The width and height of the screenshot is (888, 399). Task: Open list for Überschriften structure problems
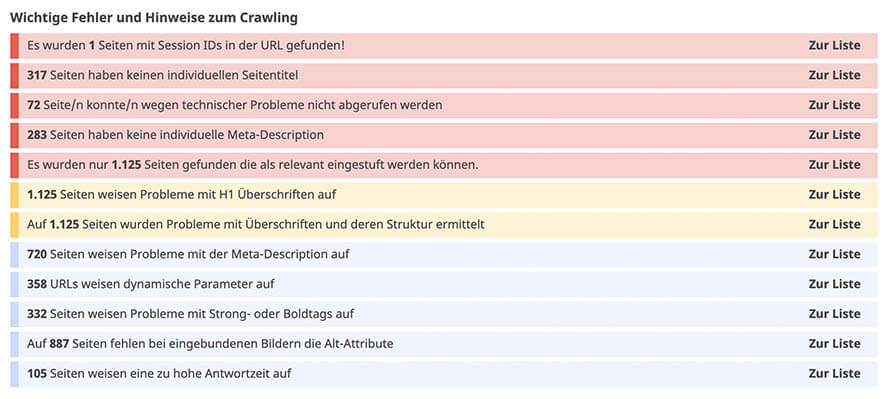834,225
